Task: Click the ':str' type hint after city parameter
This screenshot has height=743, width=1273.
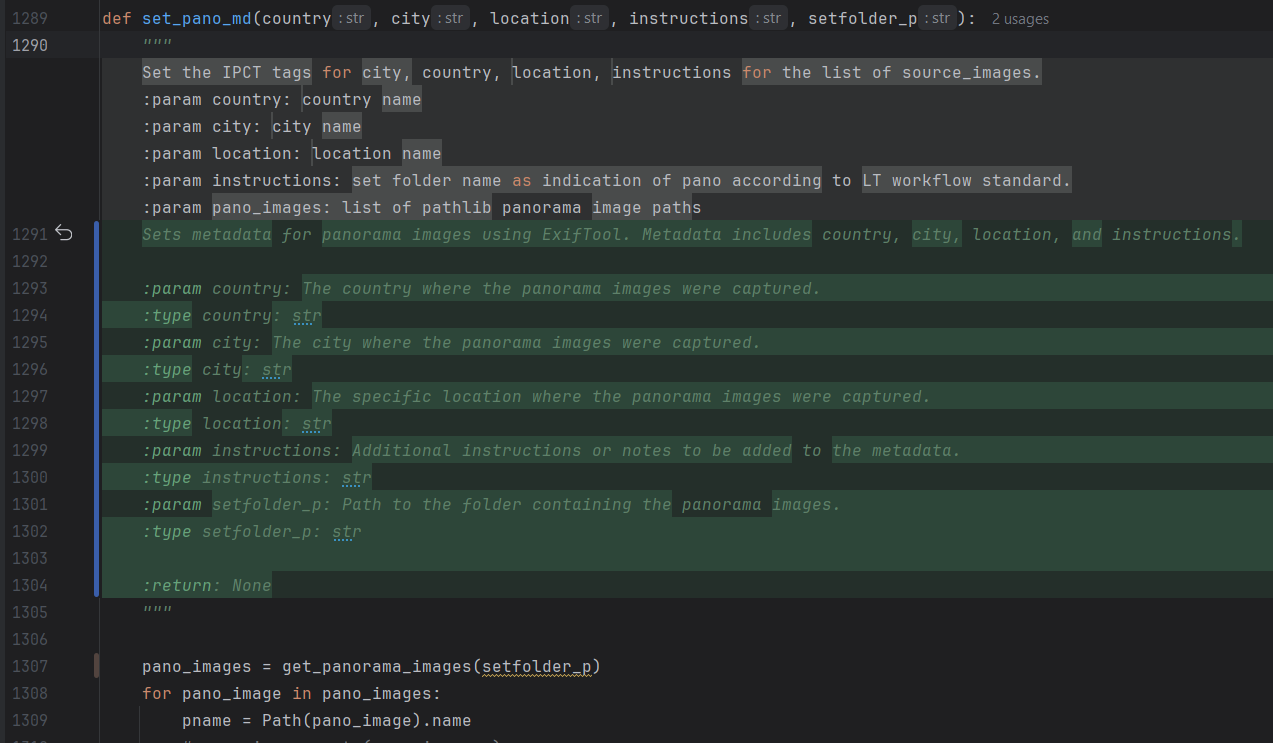Action: [449, 19]
